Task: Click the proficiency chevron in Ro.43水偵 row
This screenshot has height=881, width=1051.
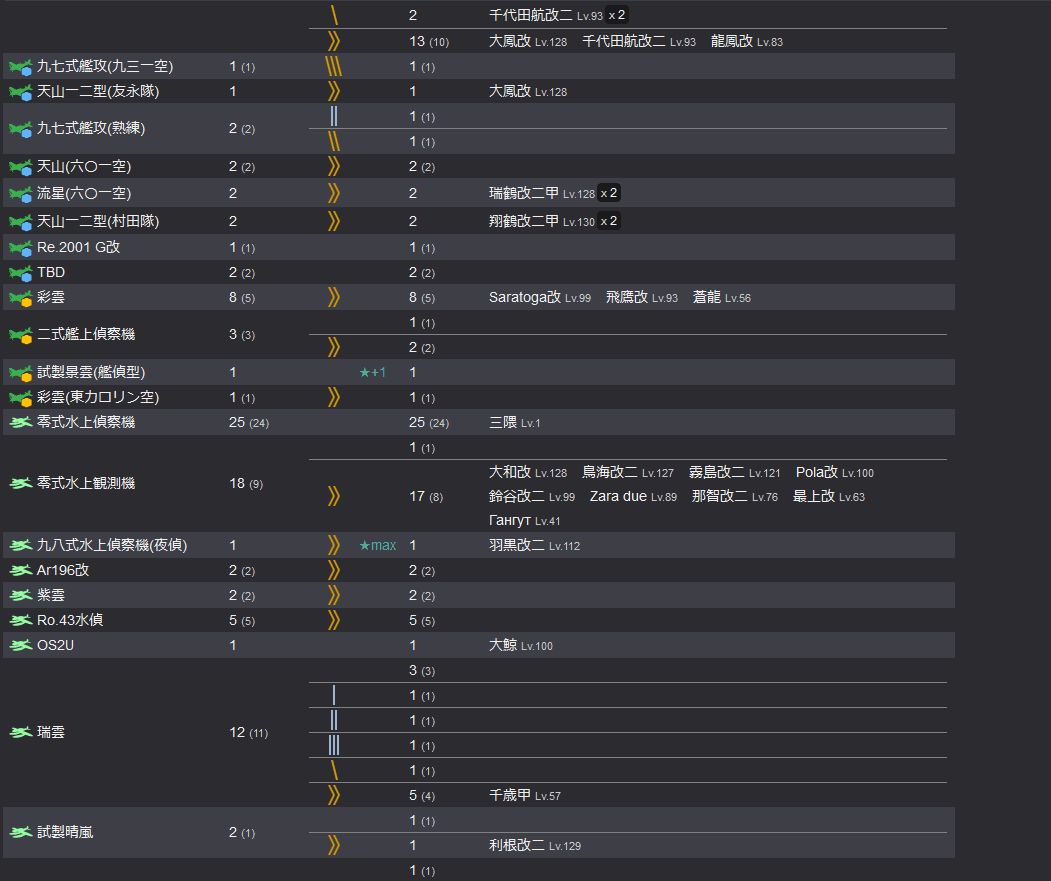Action: point(334,620)
